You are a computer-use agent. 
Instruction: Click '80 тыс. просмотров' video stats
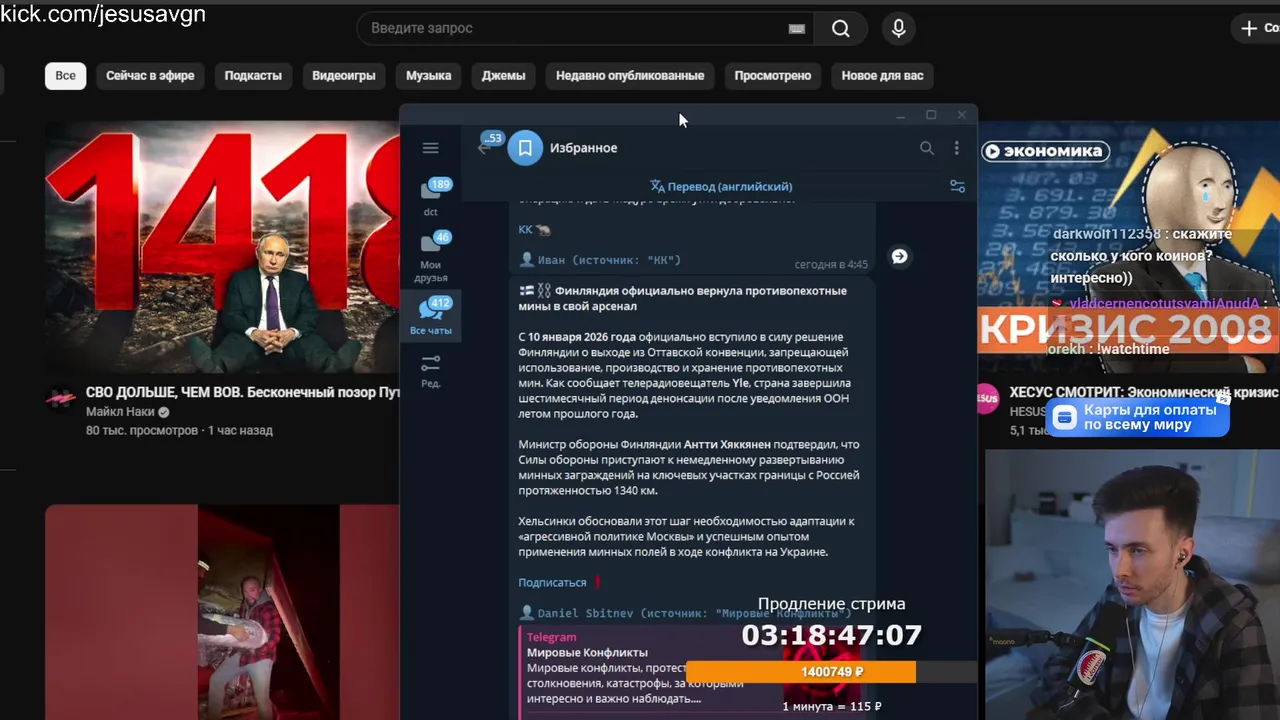click(x=142, y=430)
